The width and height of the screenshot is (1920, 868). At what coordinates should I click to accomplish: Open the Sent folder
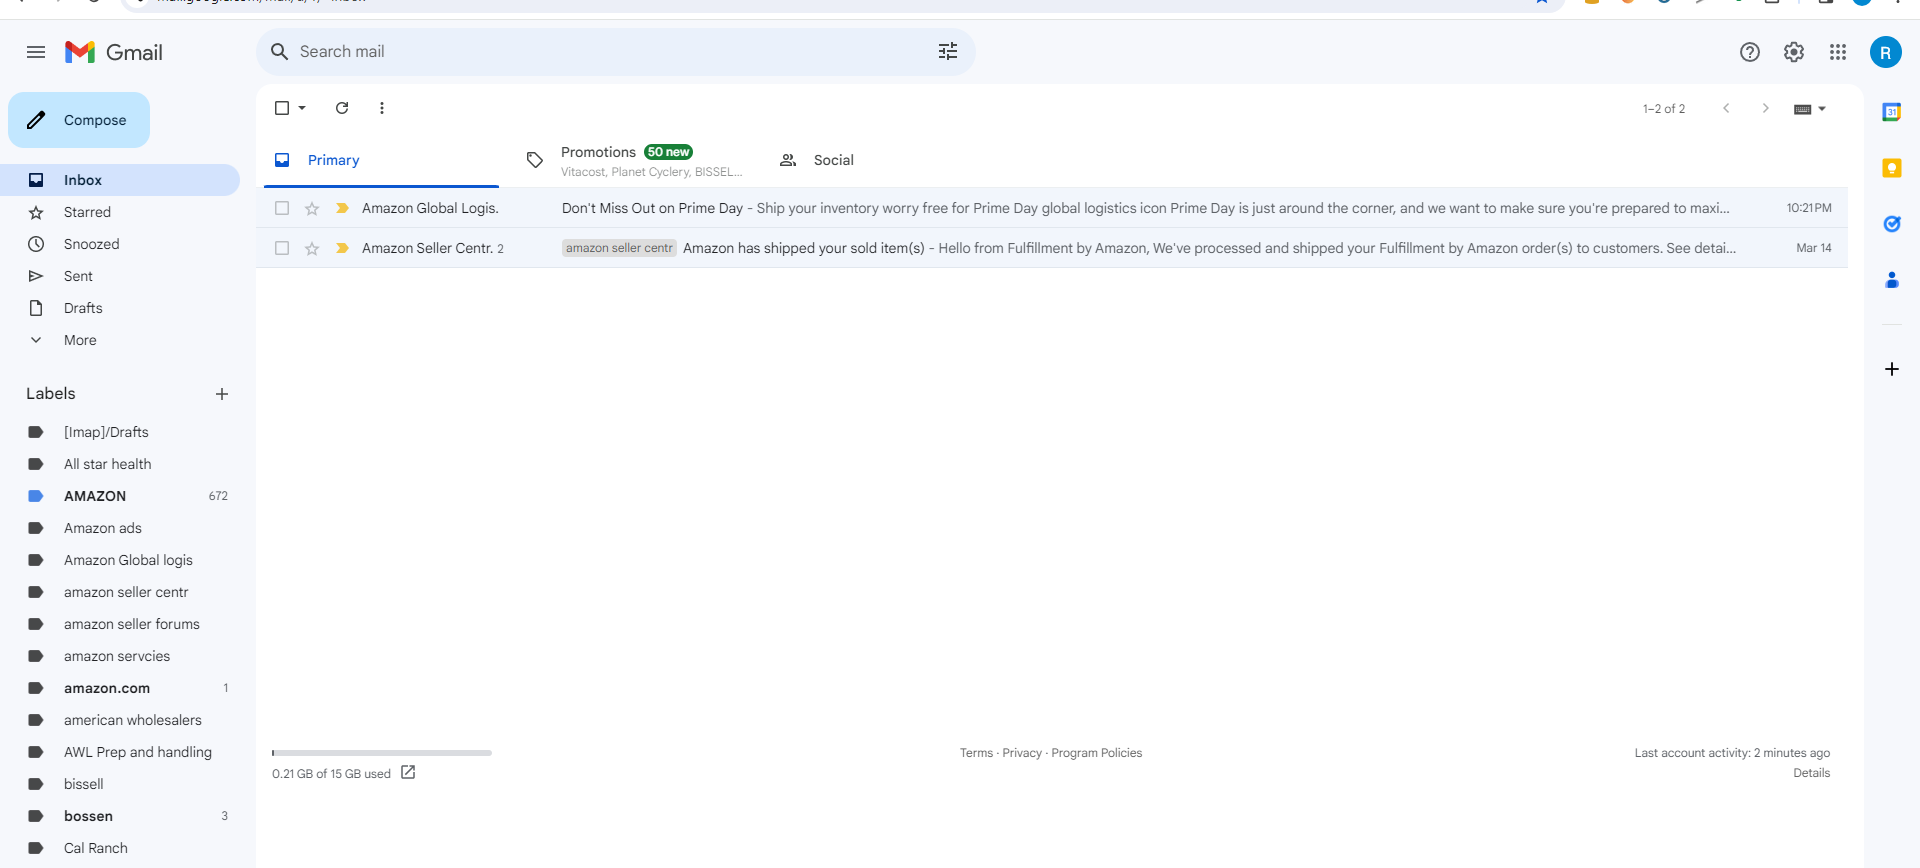click(120, 276)
